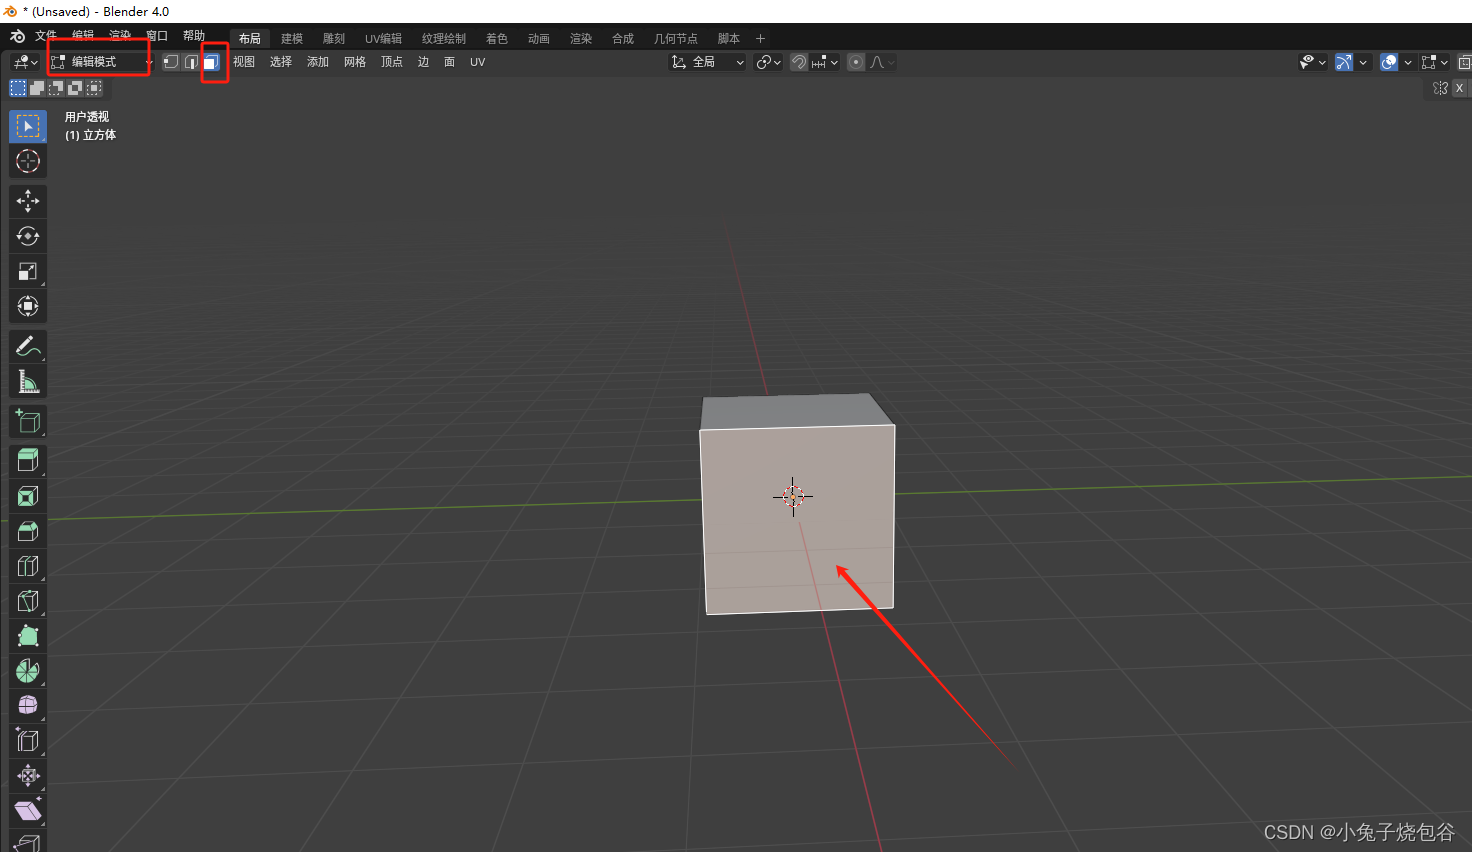The image size is (1472, 852).
Task: Activate the Move tool
Action: 28,201
